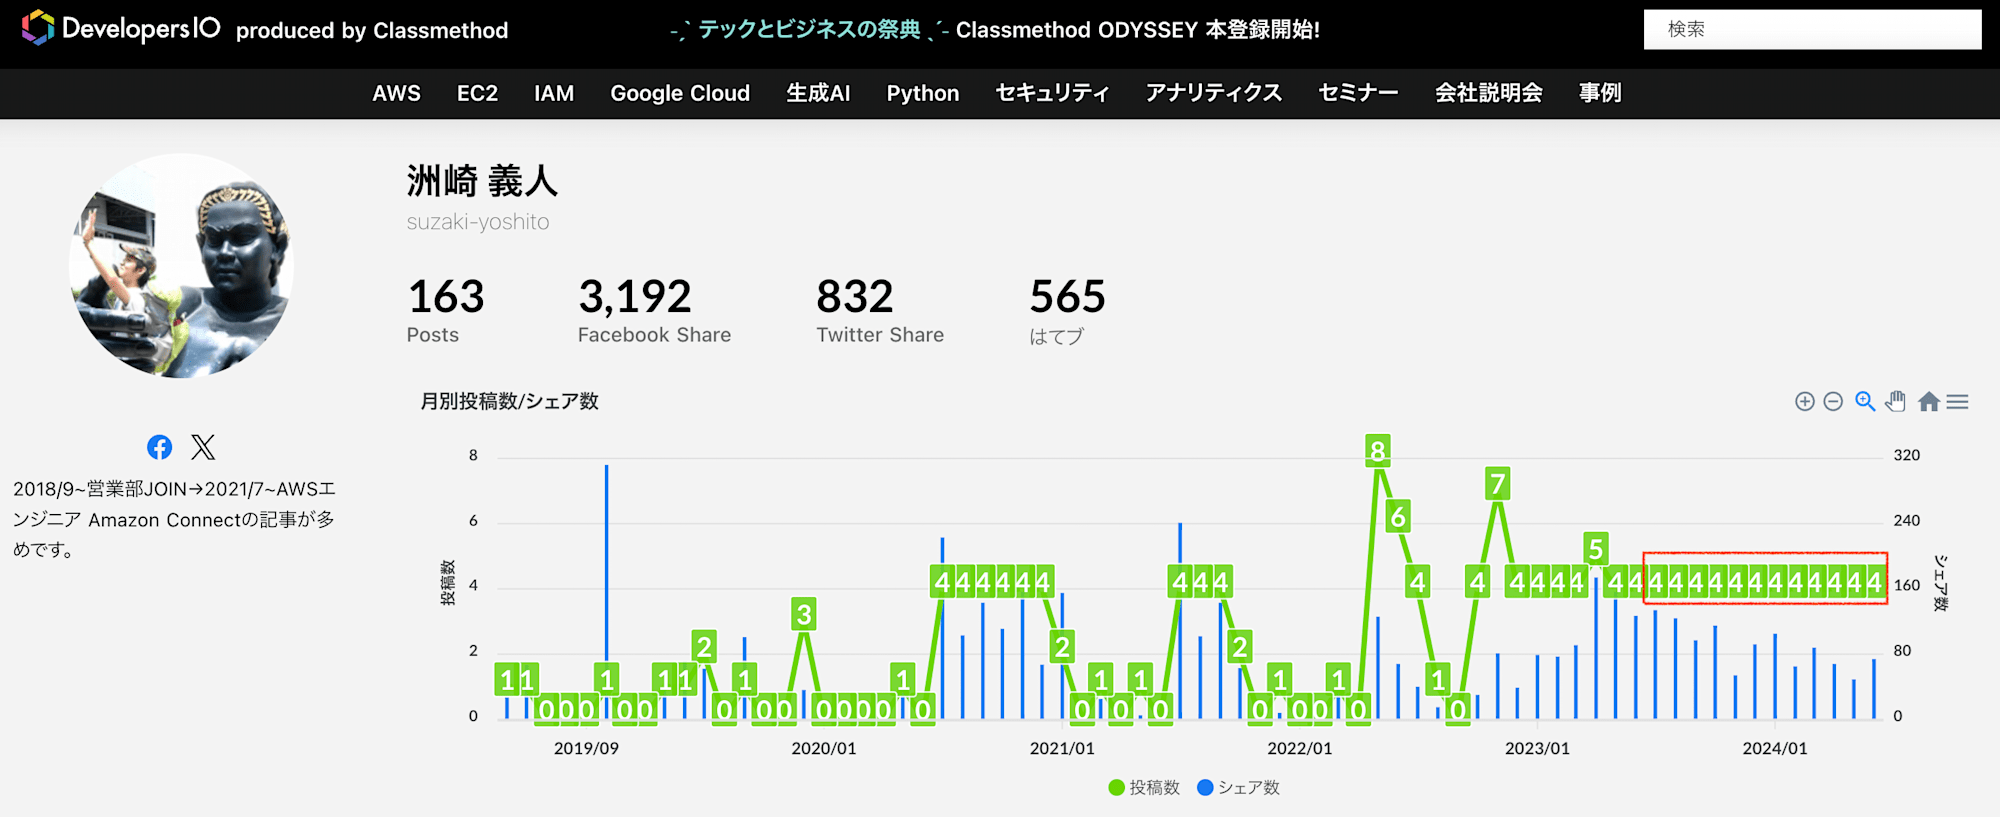Screen dimensions: 2000x817
Task: Click the 2024/01 x-axis label
Action: click(1775, 748)
